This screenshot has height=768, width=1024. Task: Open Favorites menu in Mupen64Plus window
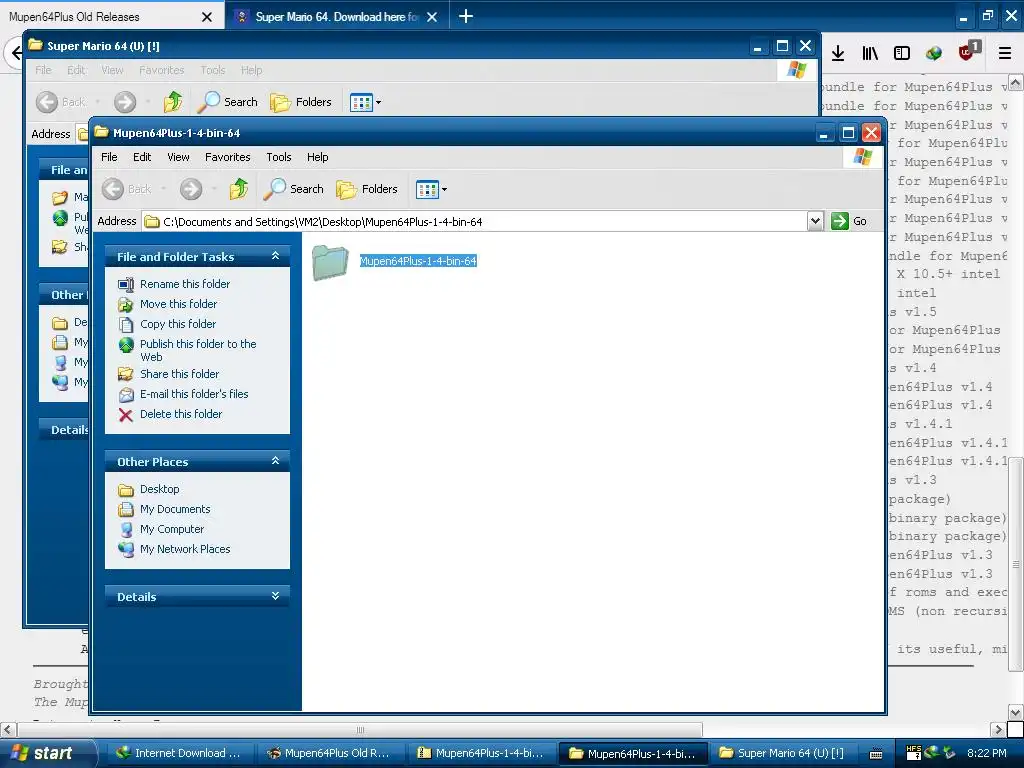(227, 157)
